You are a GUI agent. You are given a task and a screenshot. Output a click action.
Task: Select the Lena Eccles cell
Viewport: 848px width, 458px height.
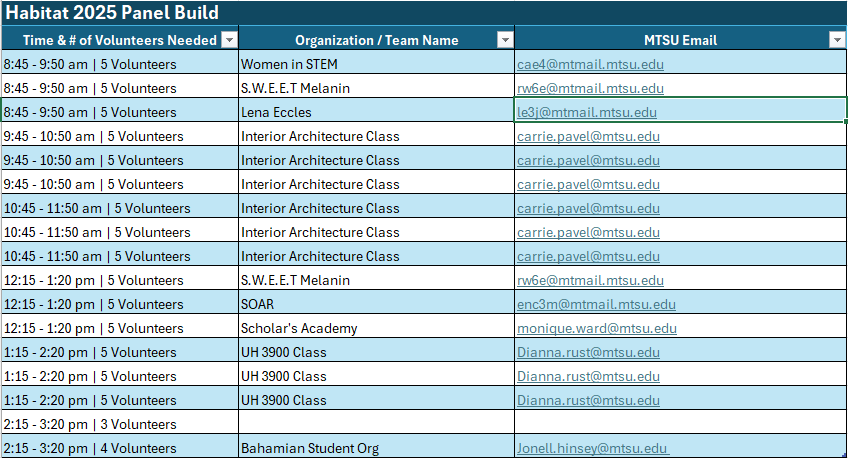(x=276, y=113)
